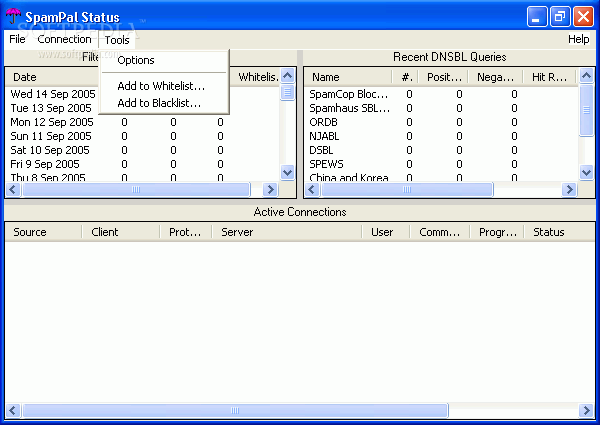Close the open Tools menu

click(117, 40)
